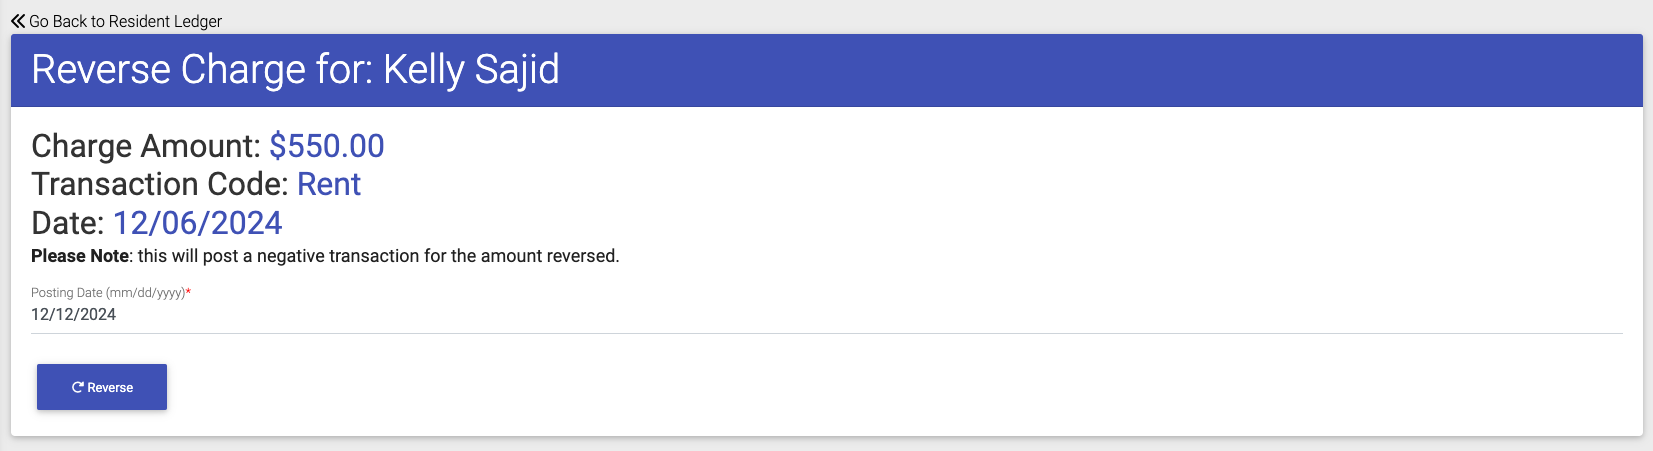Click the circular arrow icon on Reverse button
Image resolution: width=1653 pixels, height=451 pixels.
click(77, 388)
